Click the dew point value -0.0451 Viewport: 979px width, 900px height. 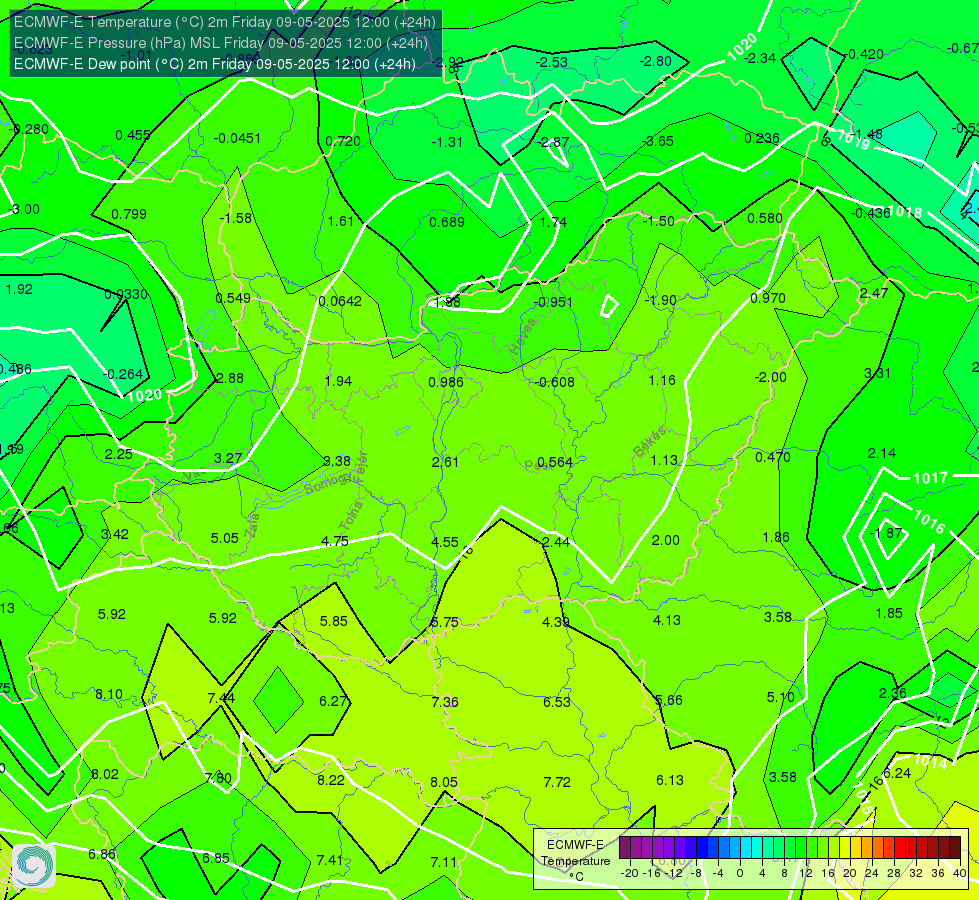click(x=237, y=139)
